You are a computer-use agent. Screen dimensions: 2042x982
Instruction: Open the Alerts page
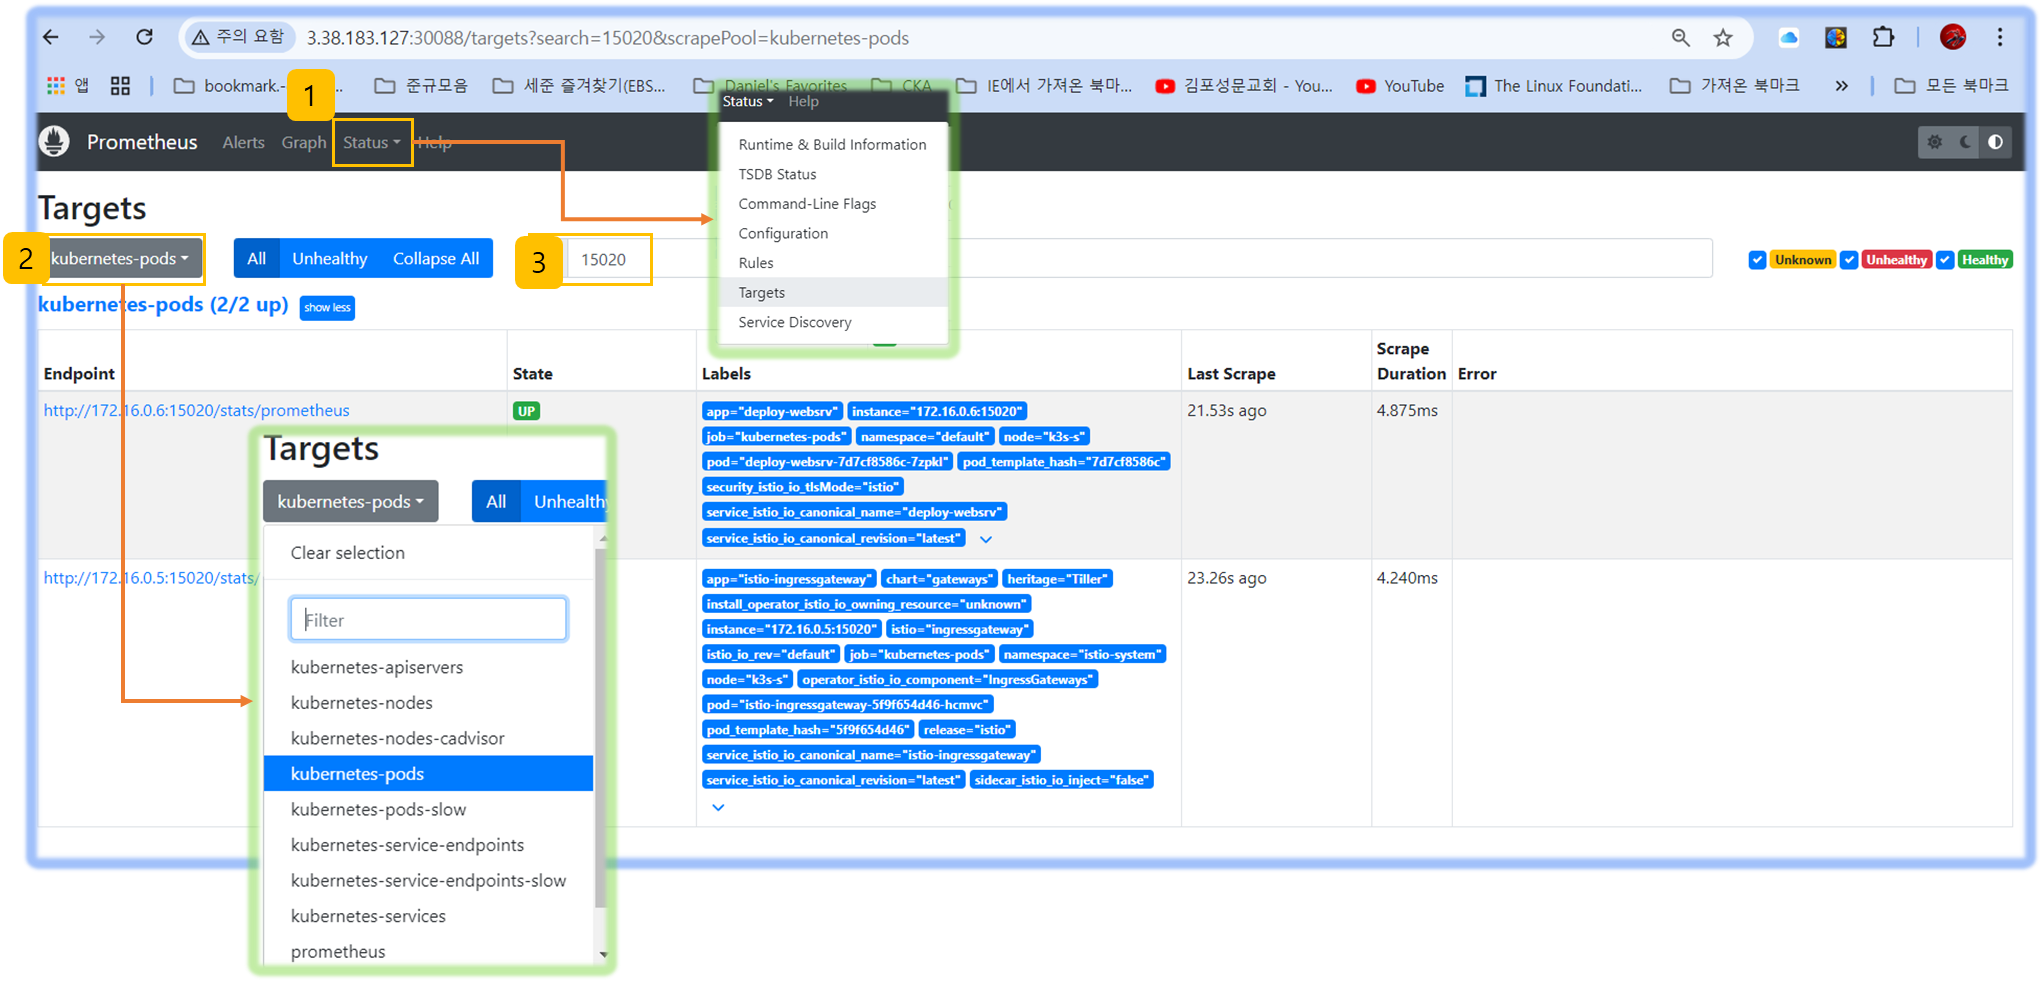243,142
